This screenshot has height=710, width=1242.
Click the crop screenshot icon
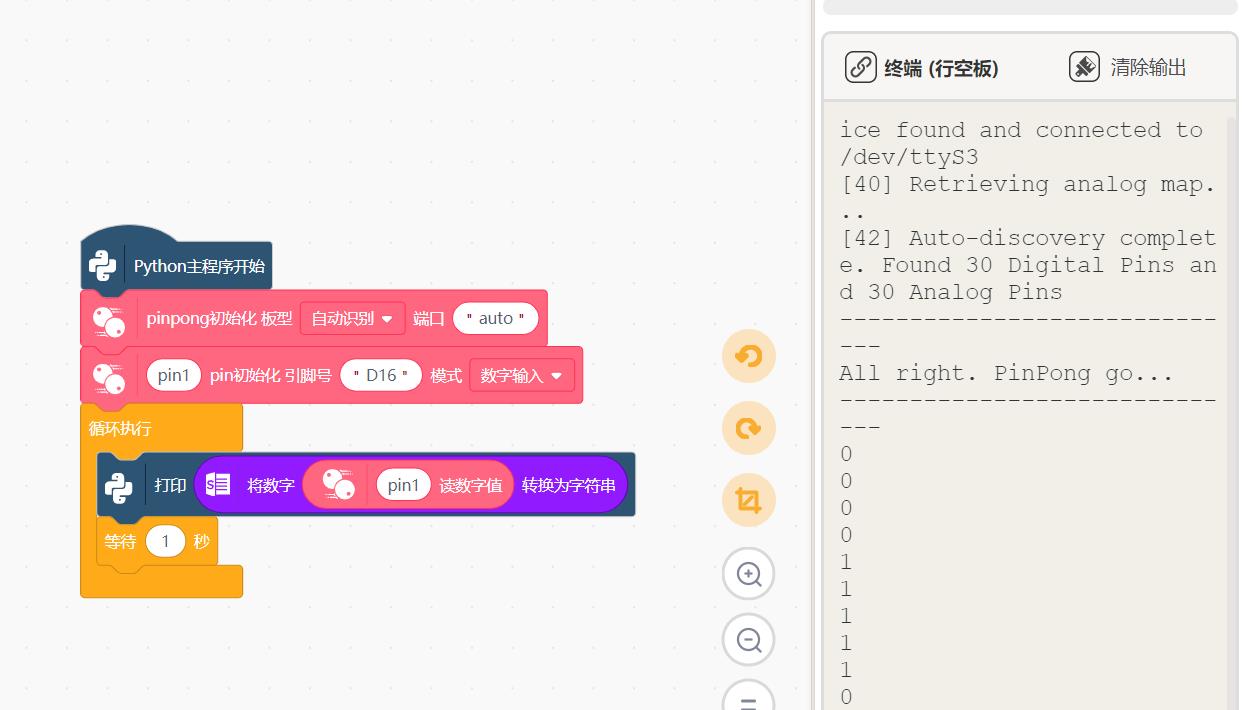pyautogui.click(x=749, y=500)
